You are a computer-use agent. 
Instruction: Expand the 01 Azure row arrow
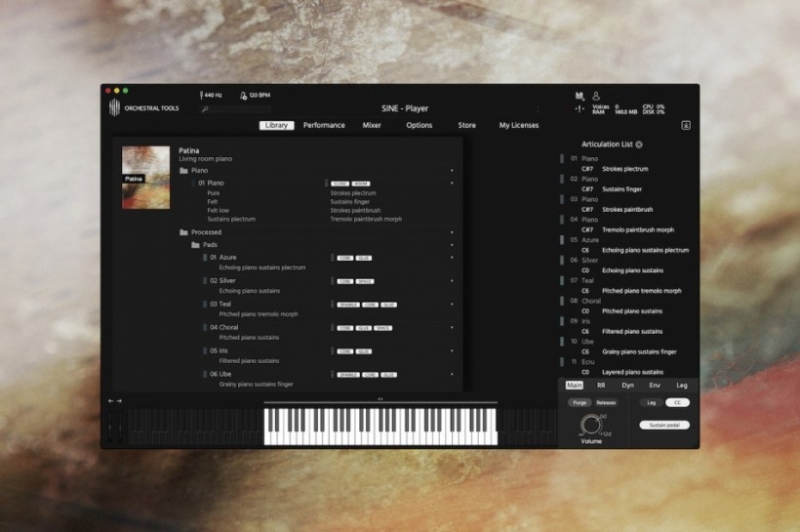coord(452,258)
